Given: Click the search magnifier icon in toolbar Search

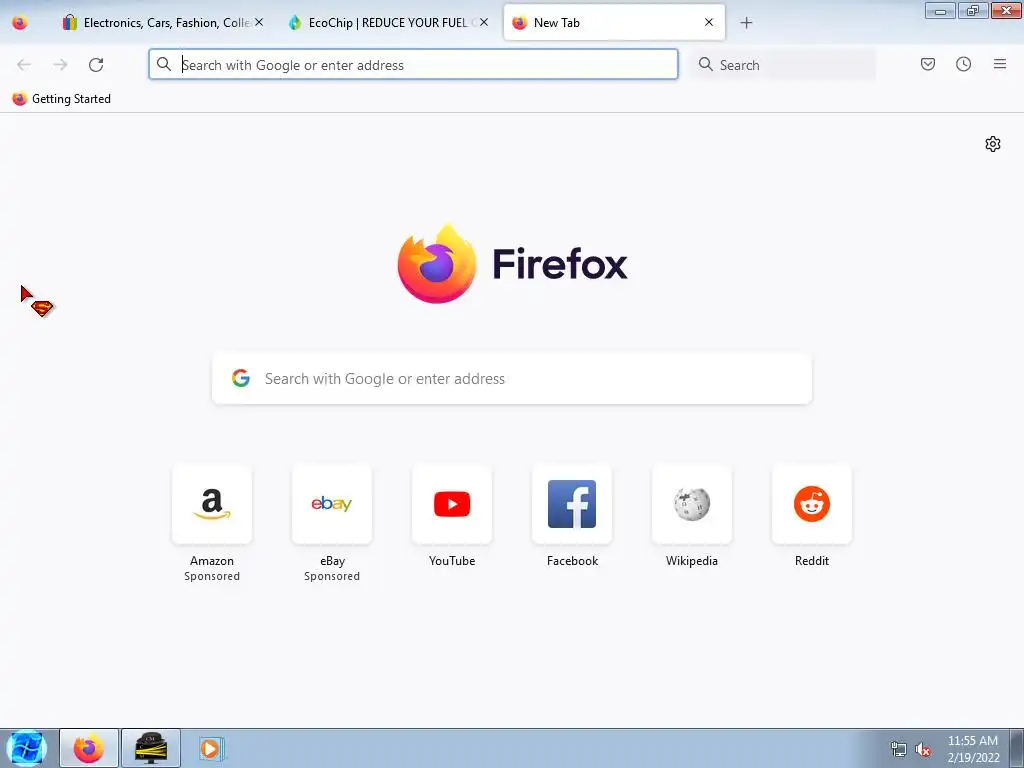Looking at the screenshot, I should tap(705, 65).
